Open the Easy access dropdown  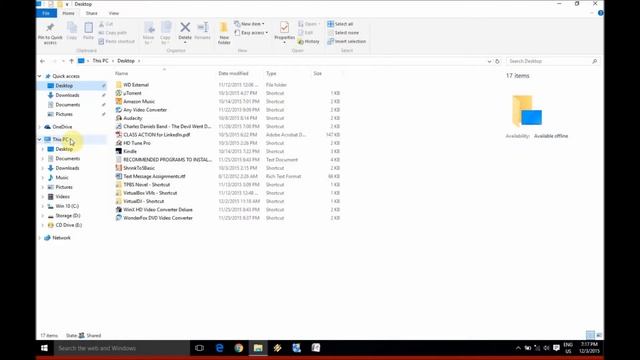(x=251, y=33)
